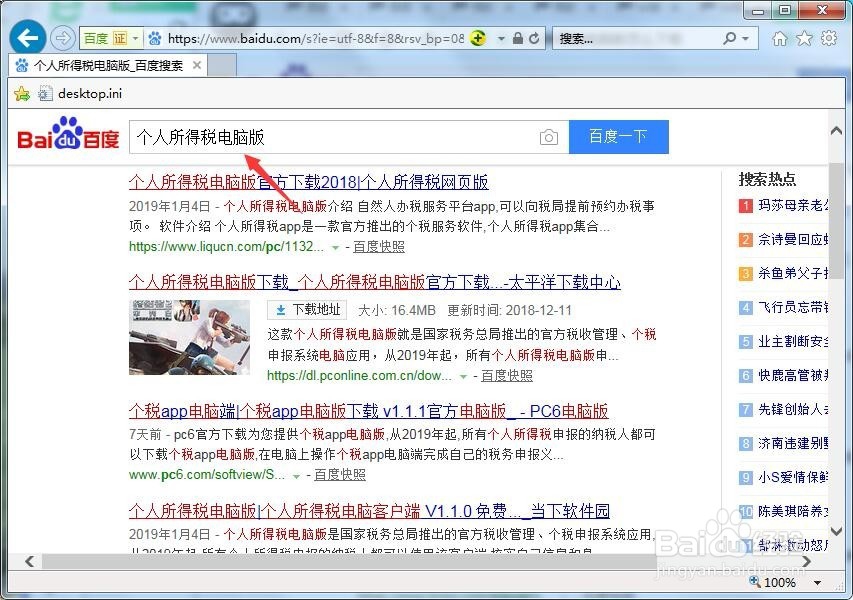Open hot search item 9 小S爱情保鲜
The width and height of the screenshot is (853, 600).
783,477
